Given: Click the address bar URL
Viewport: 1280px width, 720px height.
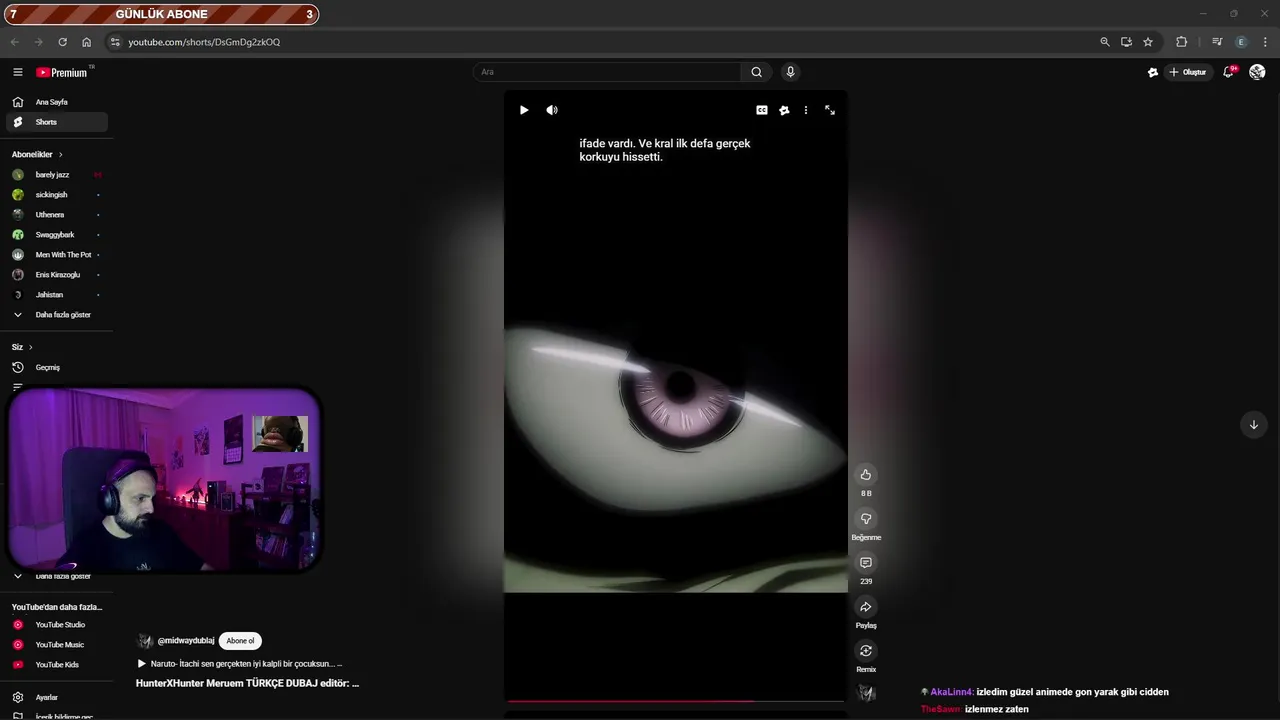Looking at the screenshot, I should [204, 42].
